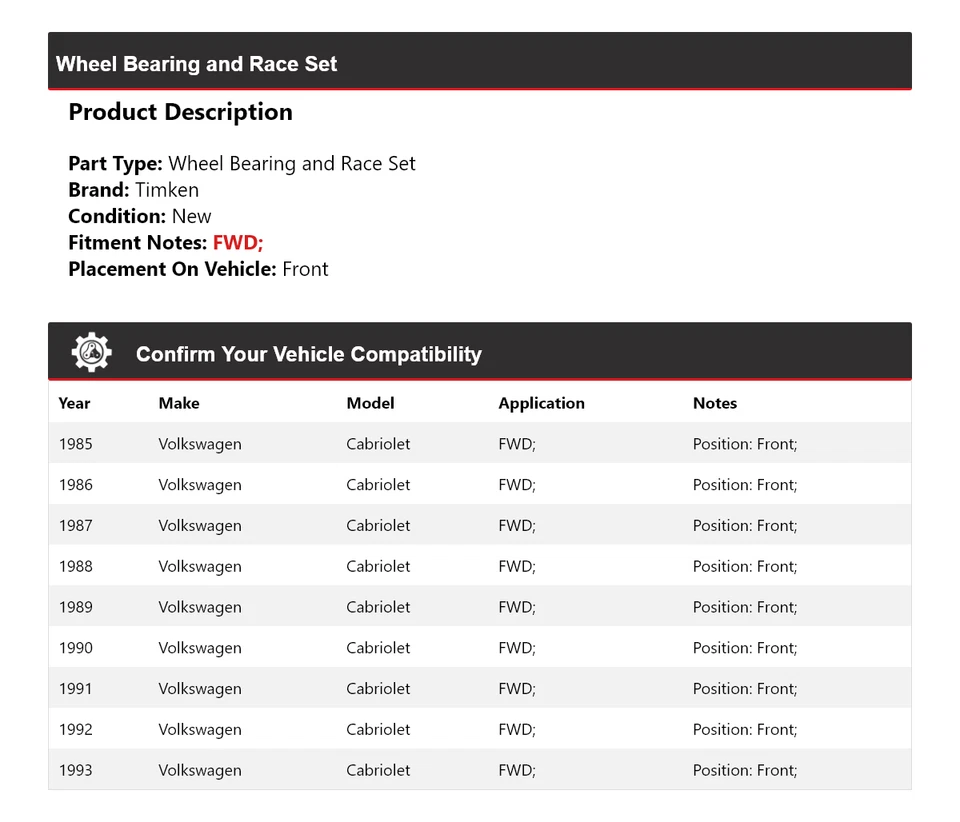This screenshot has height=822, width=960.
Task: Click the Year column header
Action: tap(74, 403)
